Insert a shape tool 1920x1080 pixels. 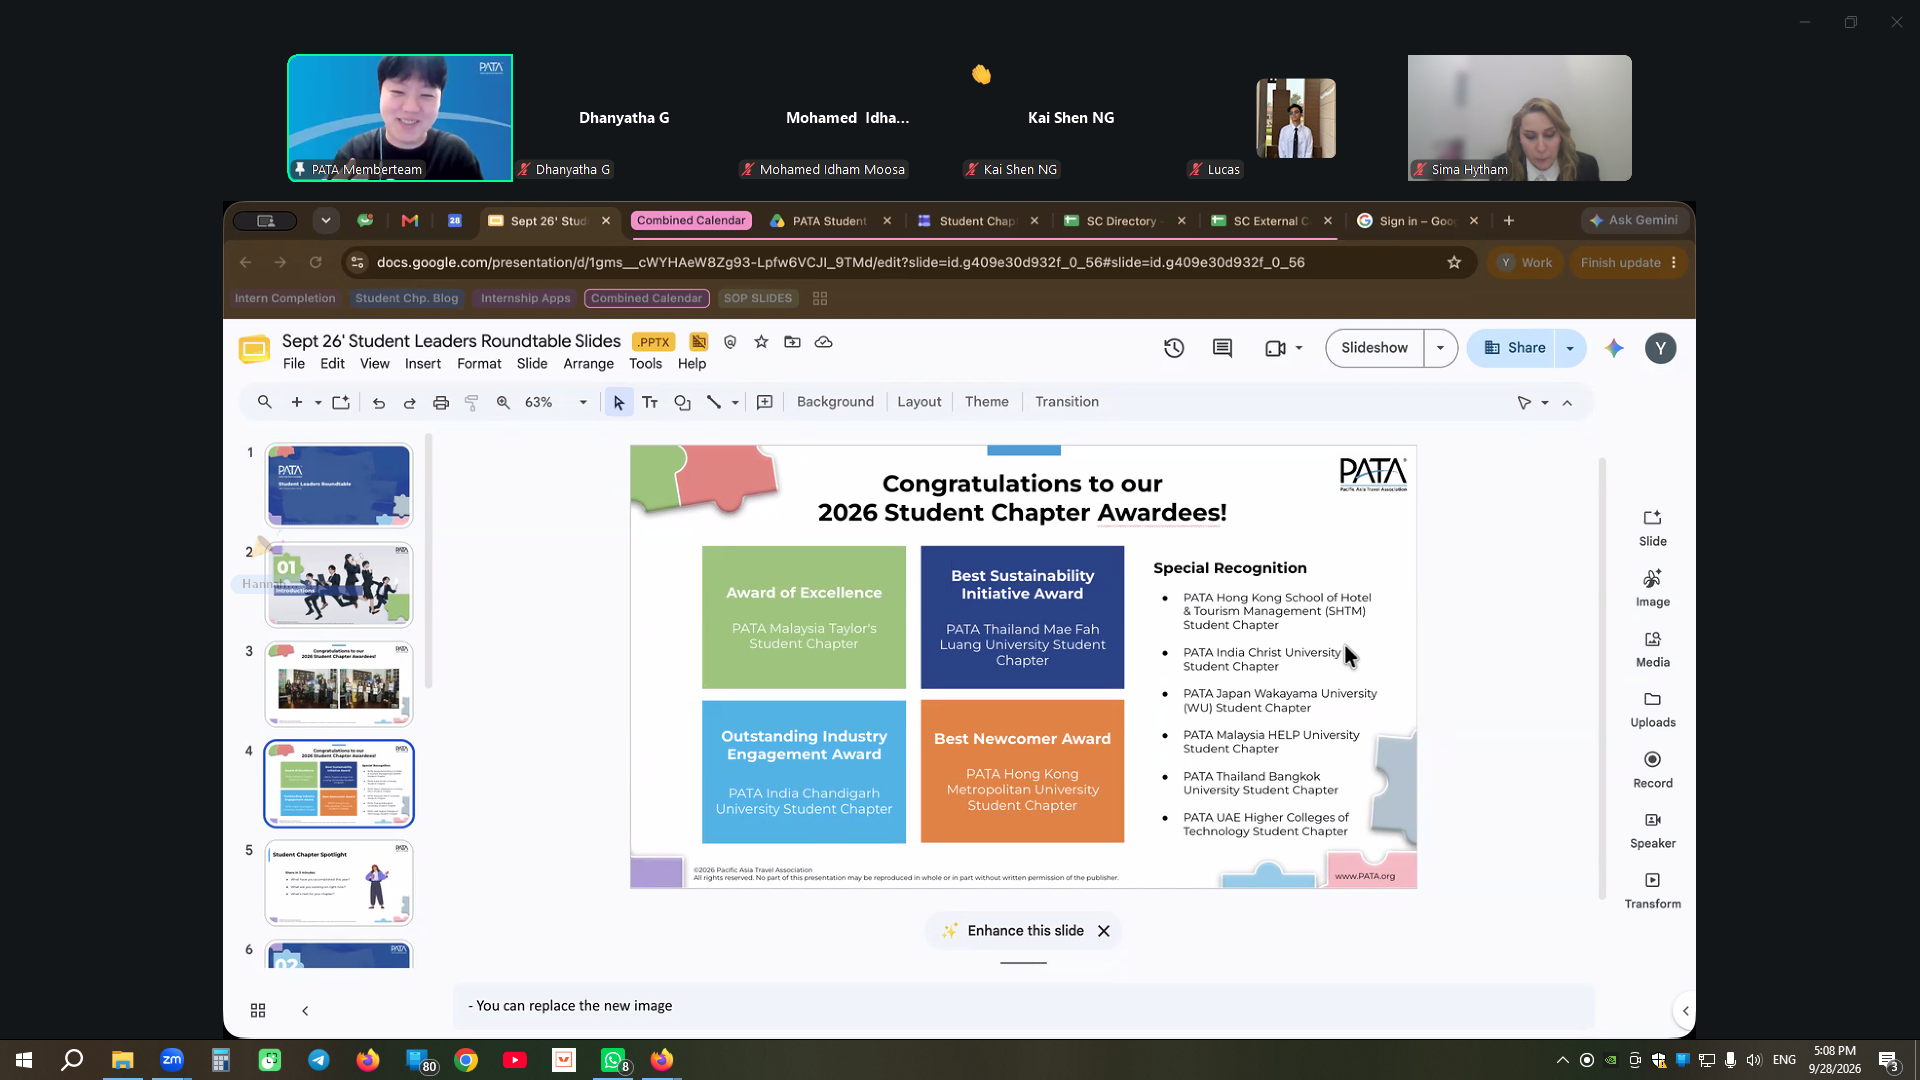pos(682,402)
